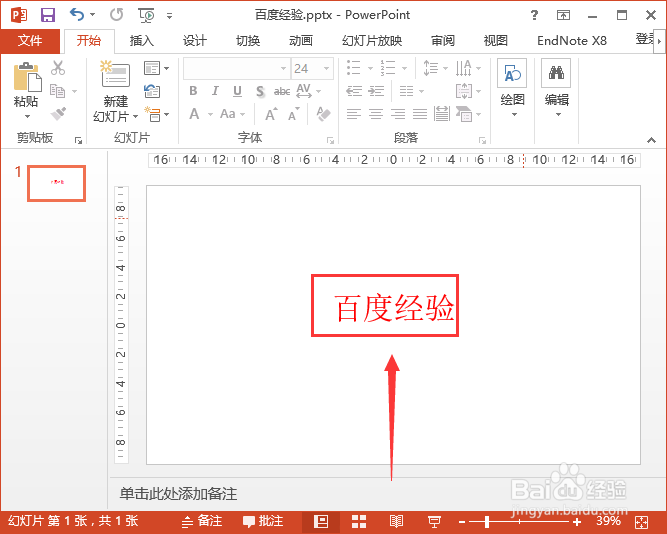Click the 粘贴 (Paste) clipboard icon
667x534 pixels.
[x=27, y=77]
